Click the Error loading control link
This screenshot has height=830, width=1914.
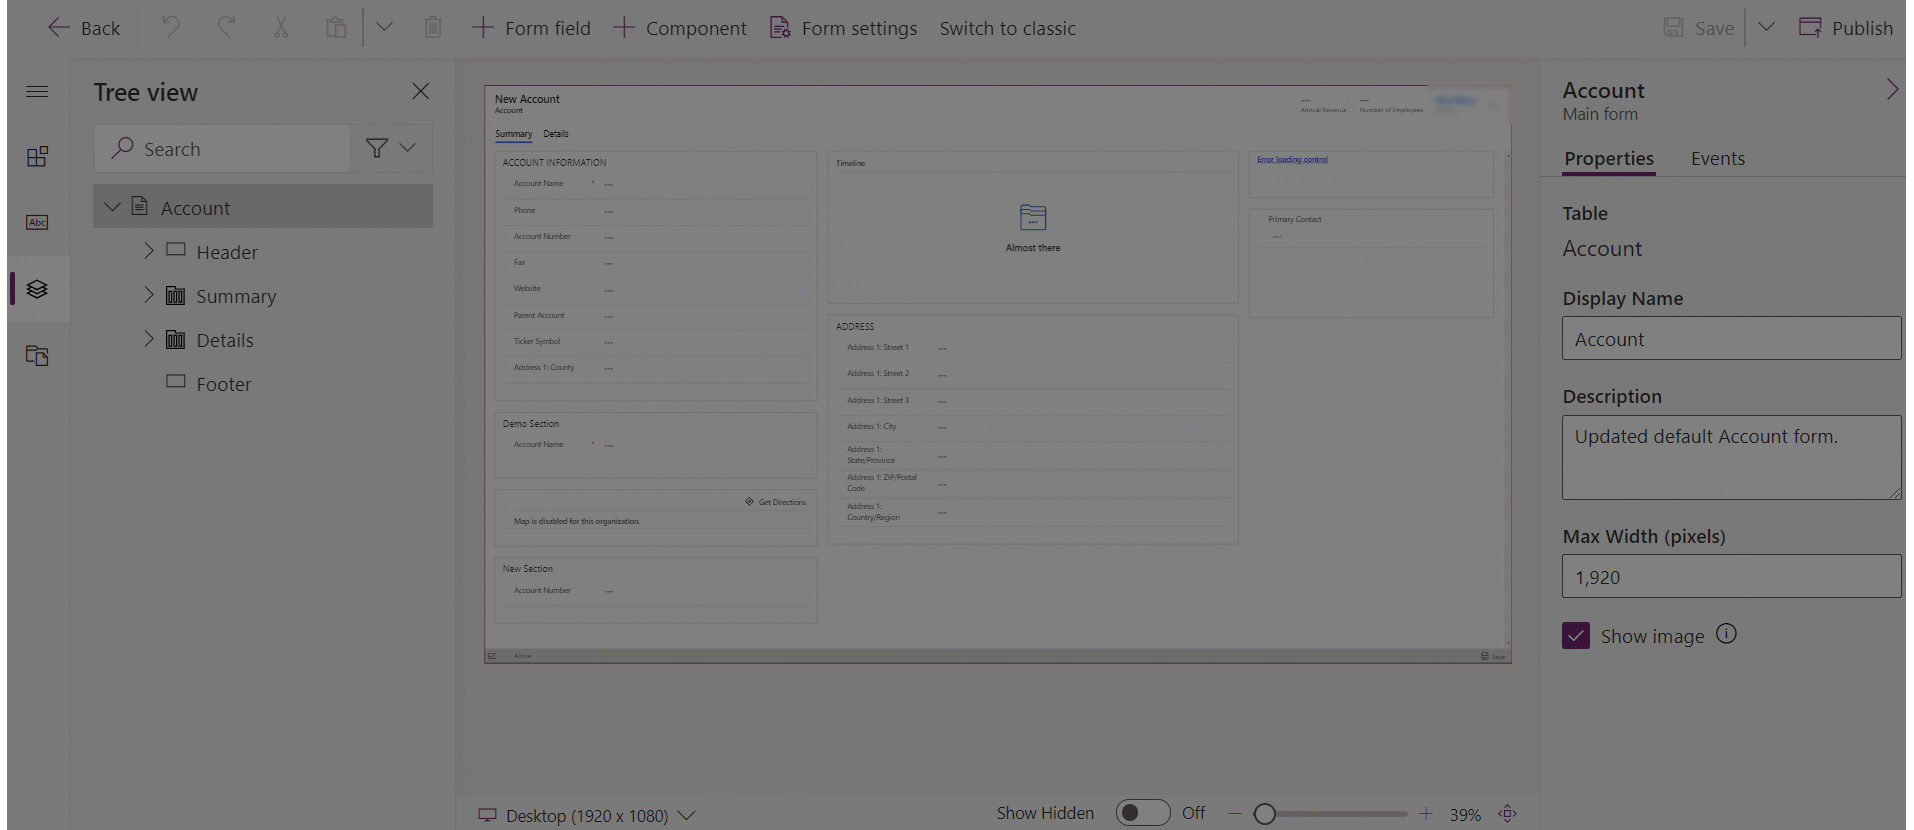click(1292, 159)
